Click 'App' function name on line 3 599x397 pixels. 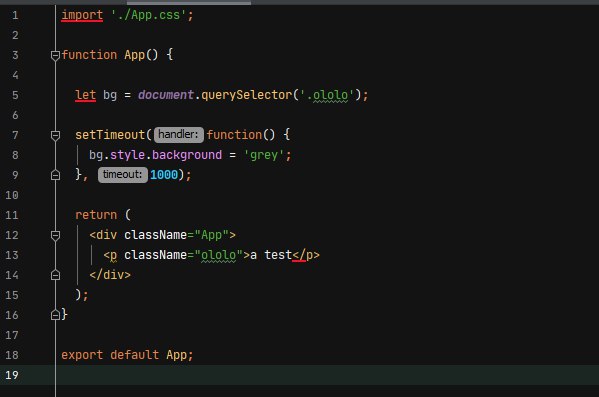[134, 55]
